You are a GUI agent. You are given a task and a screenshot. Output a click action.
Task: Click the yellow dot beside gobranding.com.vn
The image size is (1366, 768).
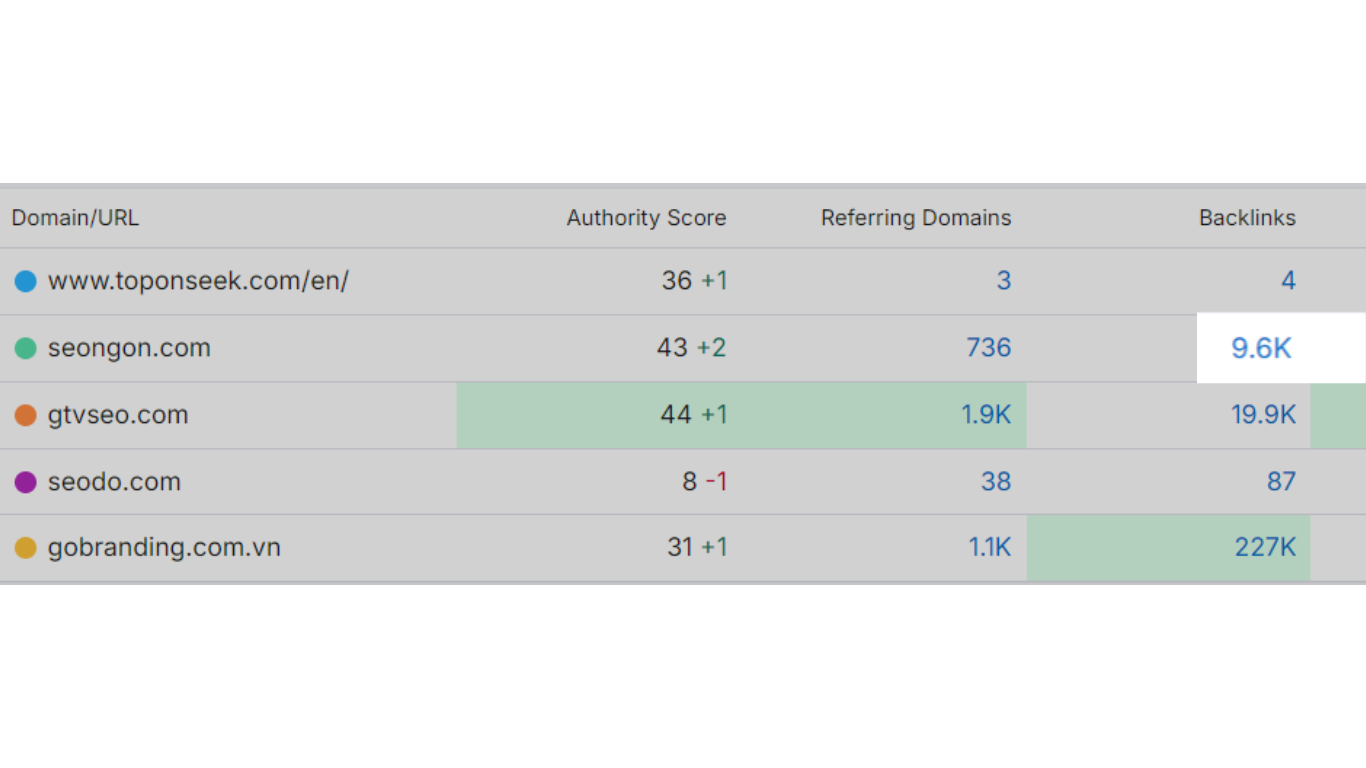(25, 548)
